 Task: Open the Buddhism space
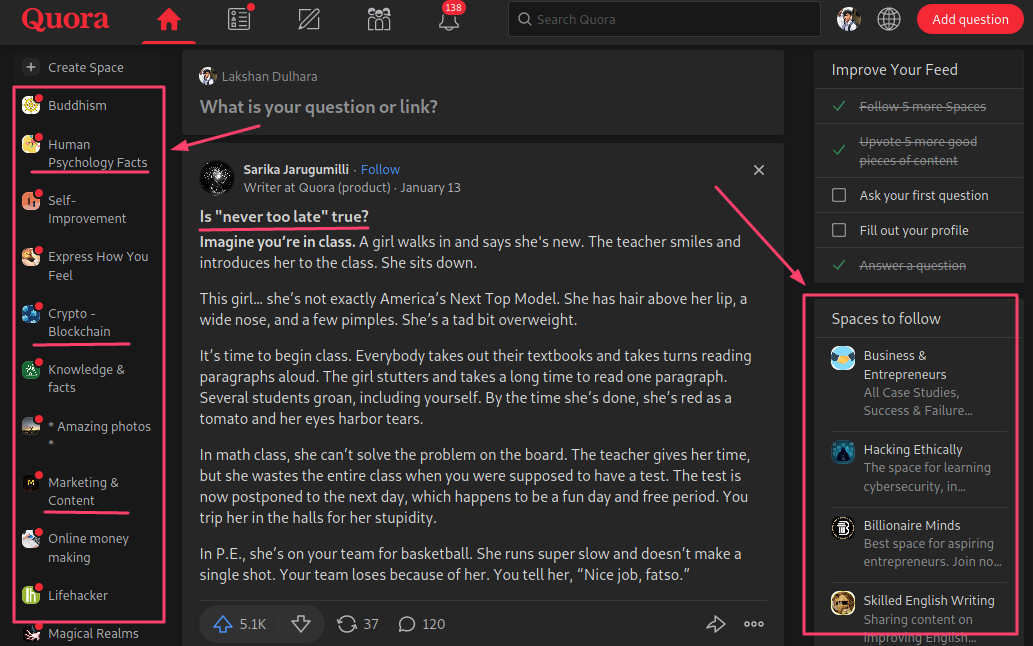pos(77,105)
